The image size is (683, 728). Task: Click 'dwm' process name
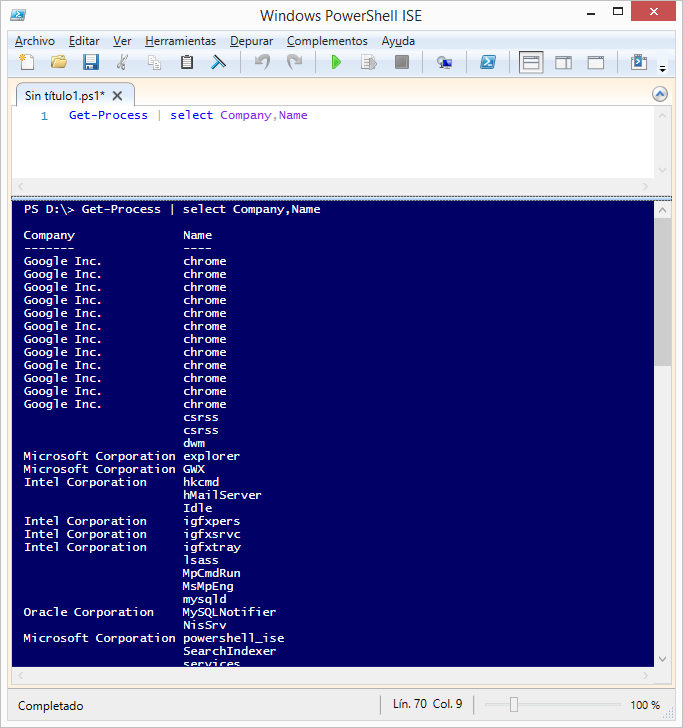194,443
